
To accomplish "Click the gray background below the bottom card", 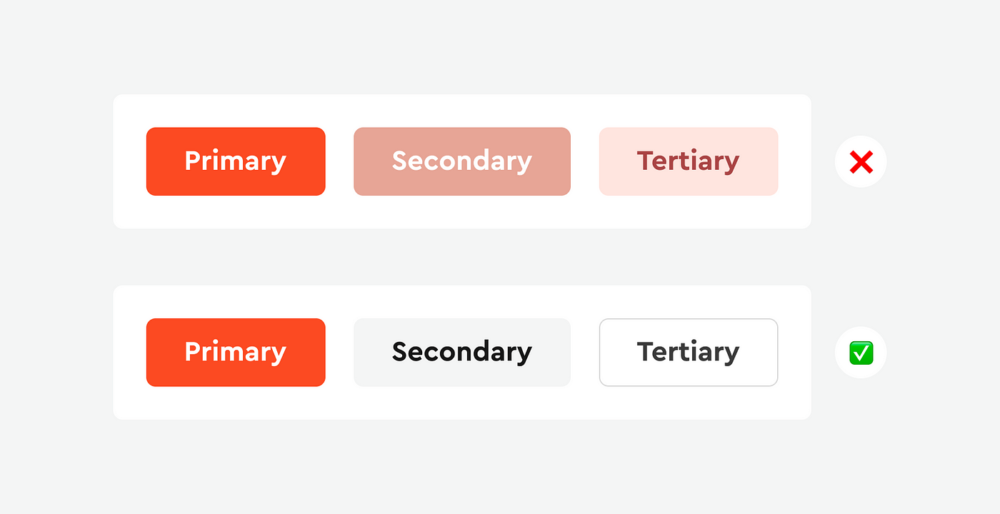I will coord(462,465).
